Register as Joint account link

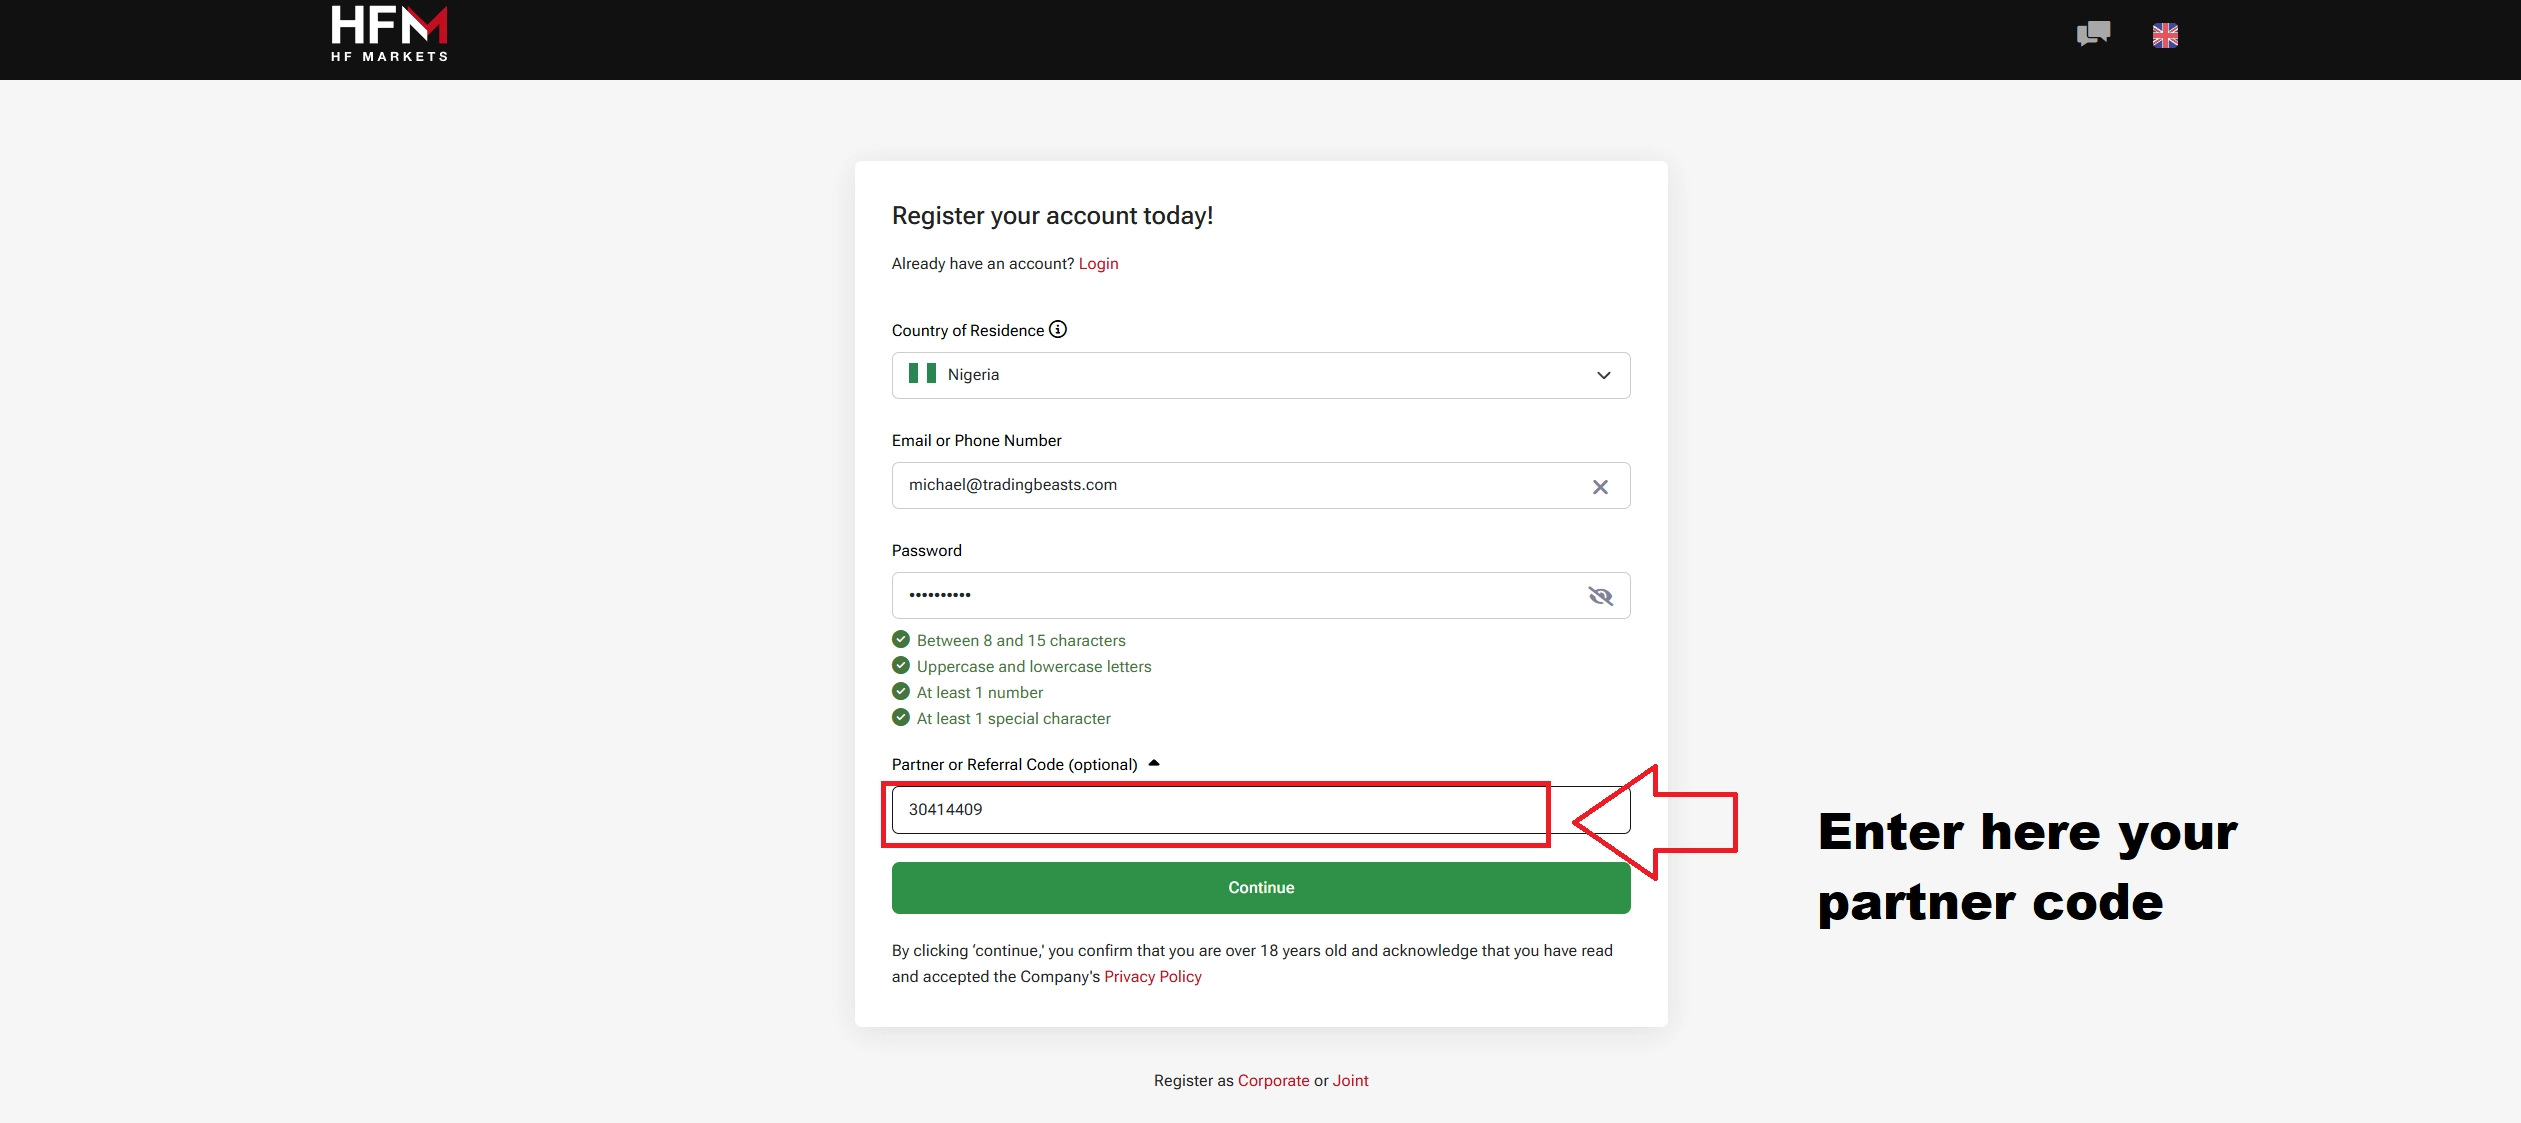coord(1350,1080)
